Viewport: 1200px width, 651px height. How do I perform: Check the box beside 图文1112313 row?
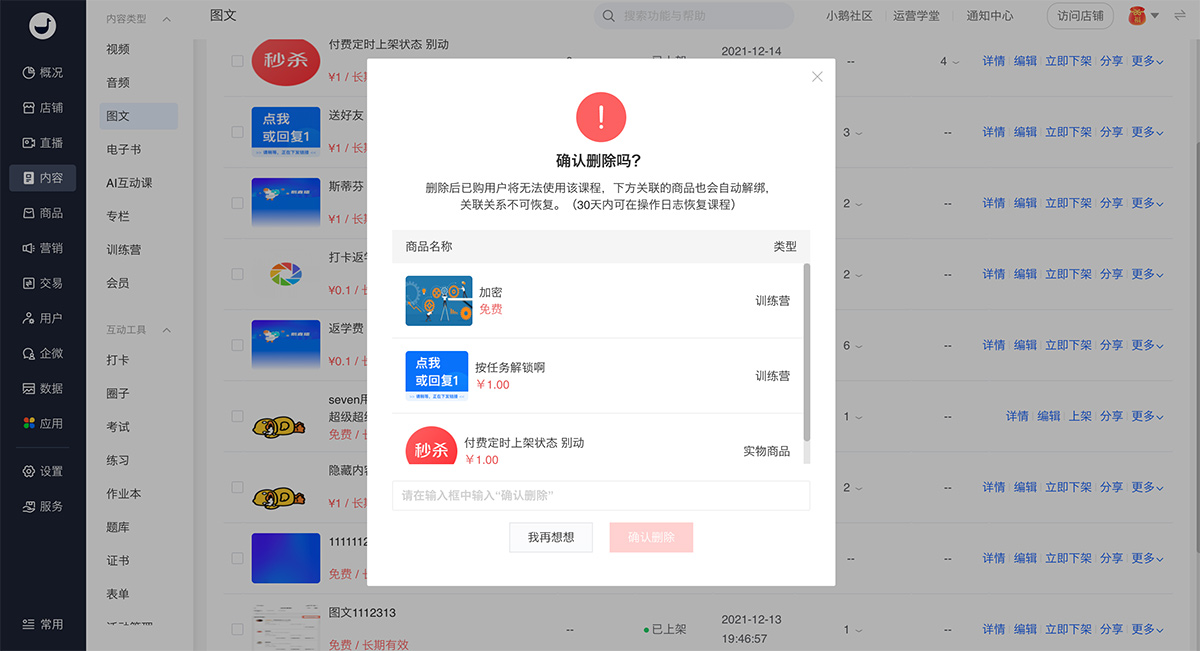[x=238, y=630]
